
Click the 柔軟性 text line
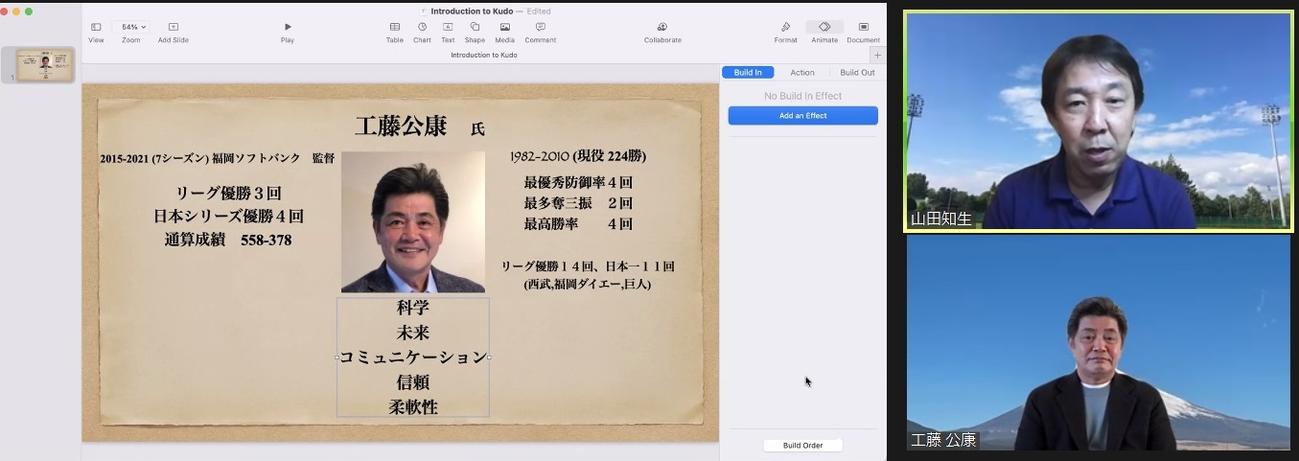pyautogui.click(x=413, y=407)
